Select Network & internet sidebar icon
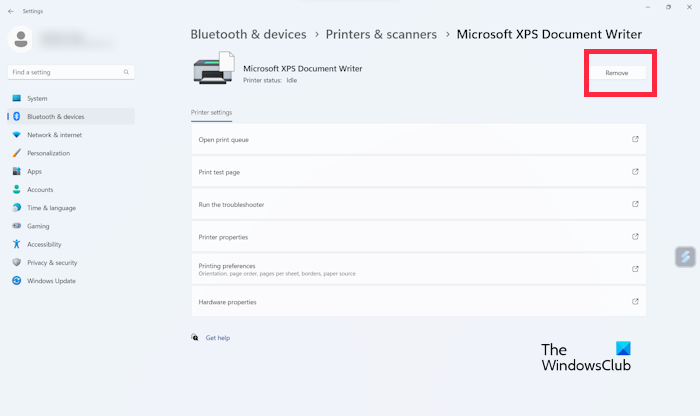The height and width of the screenshot is (416, 700). 17,135
